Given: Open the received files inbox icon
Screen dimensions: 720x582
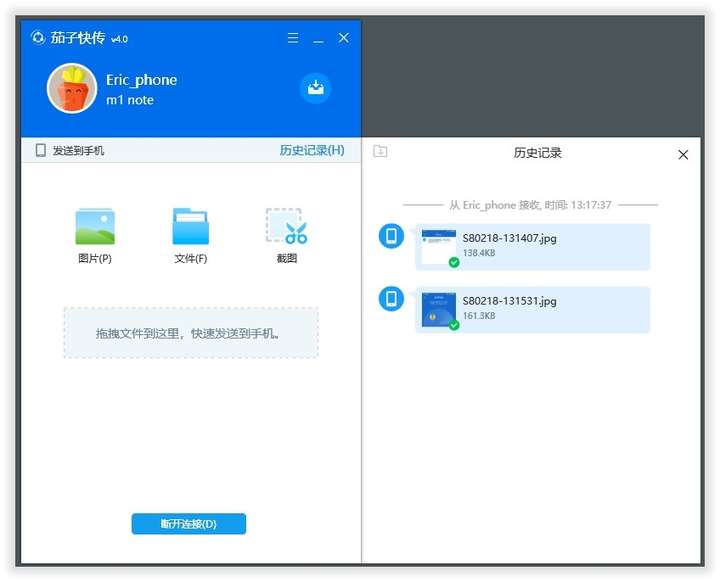Looking at the screenshot, I should pos(316,87).
